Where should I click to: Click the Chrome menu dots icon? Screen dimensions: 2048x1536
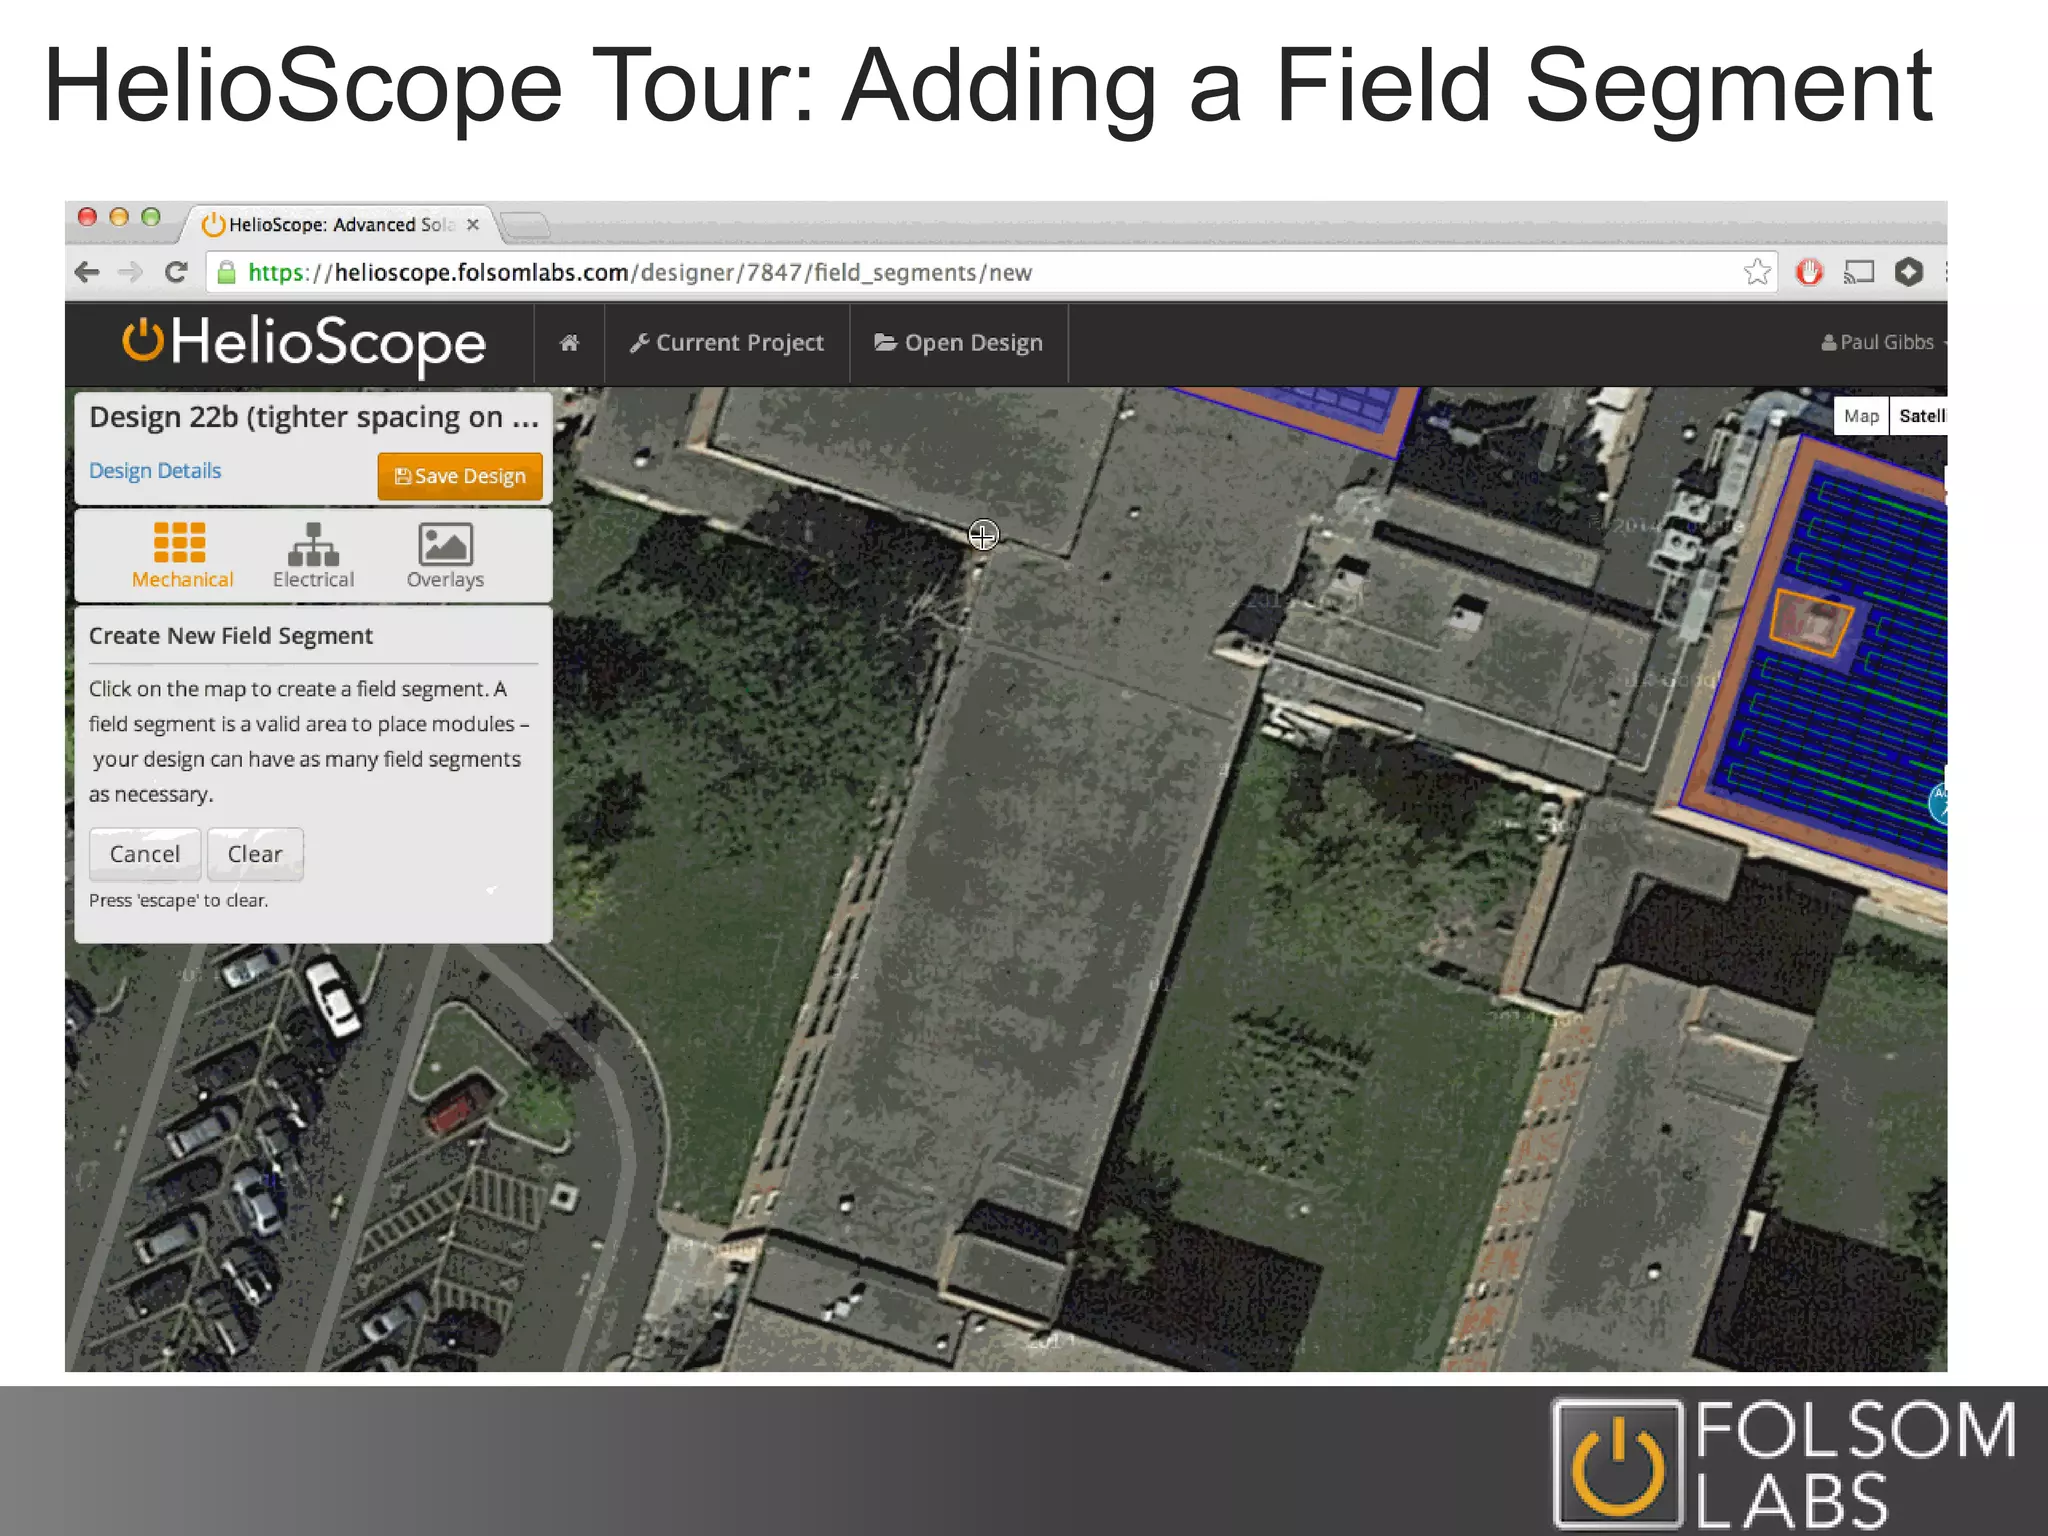point(1944,272)
